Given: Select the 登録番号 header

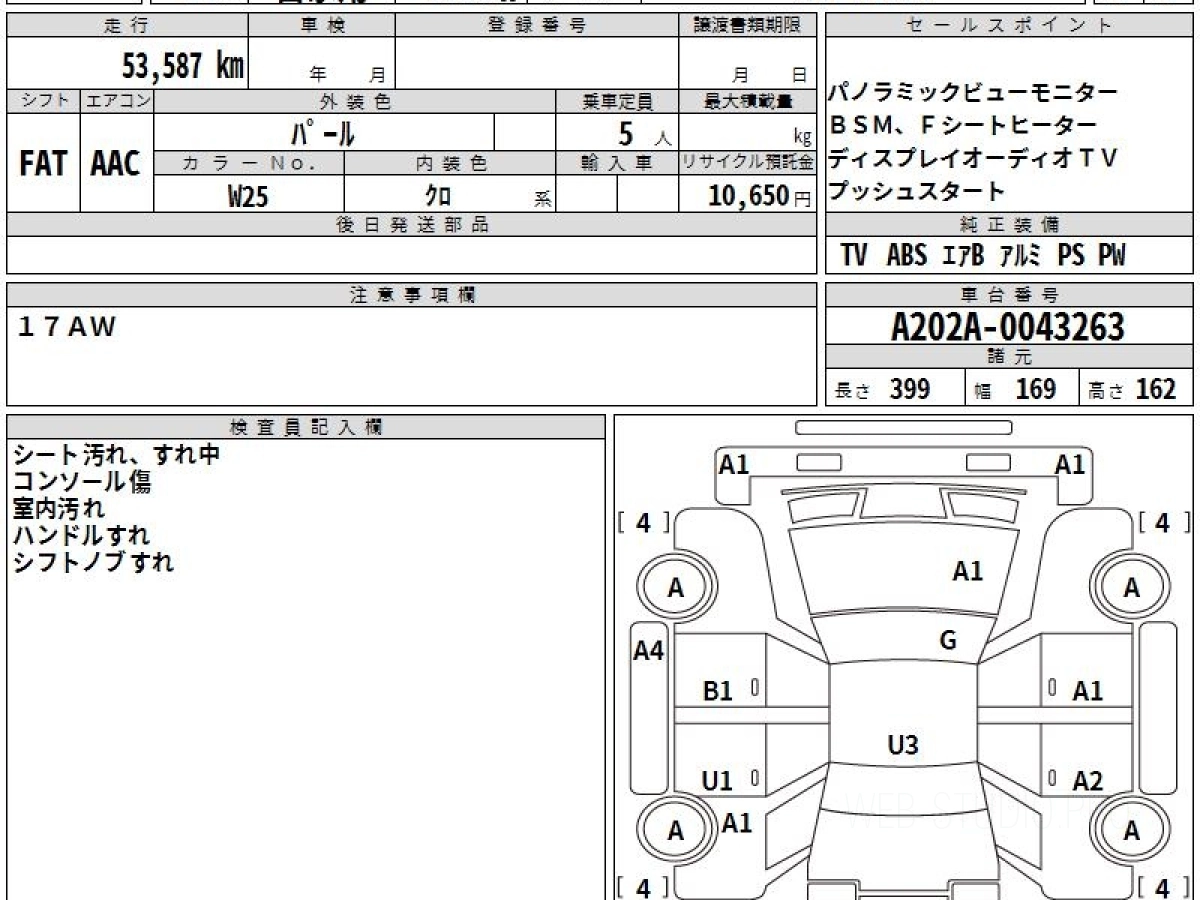Looking at the screenshot, I should click(x=537, y=26).
